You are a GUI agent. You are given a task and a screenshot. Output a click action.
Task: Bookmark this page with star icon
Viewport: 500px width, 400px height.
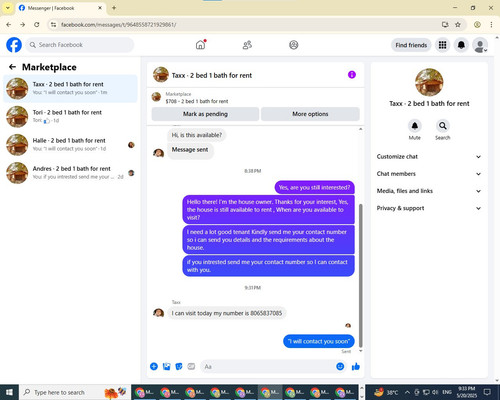(458, 25)
